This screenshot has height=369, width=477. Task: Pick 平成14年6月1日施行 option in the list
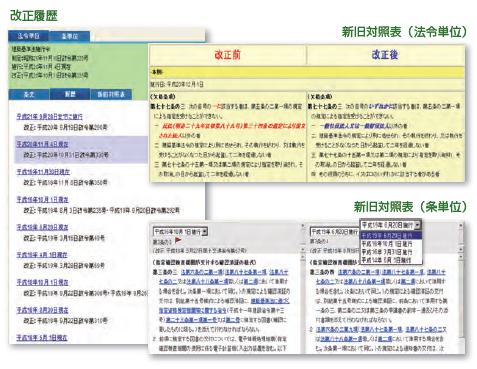[387, 260]
